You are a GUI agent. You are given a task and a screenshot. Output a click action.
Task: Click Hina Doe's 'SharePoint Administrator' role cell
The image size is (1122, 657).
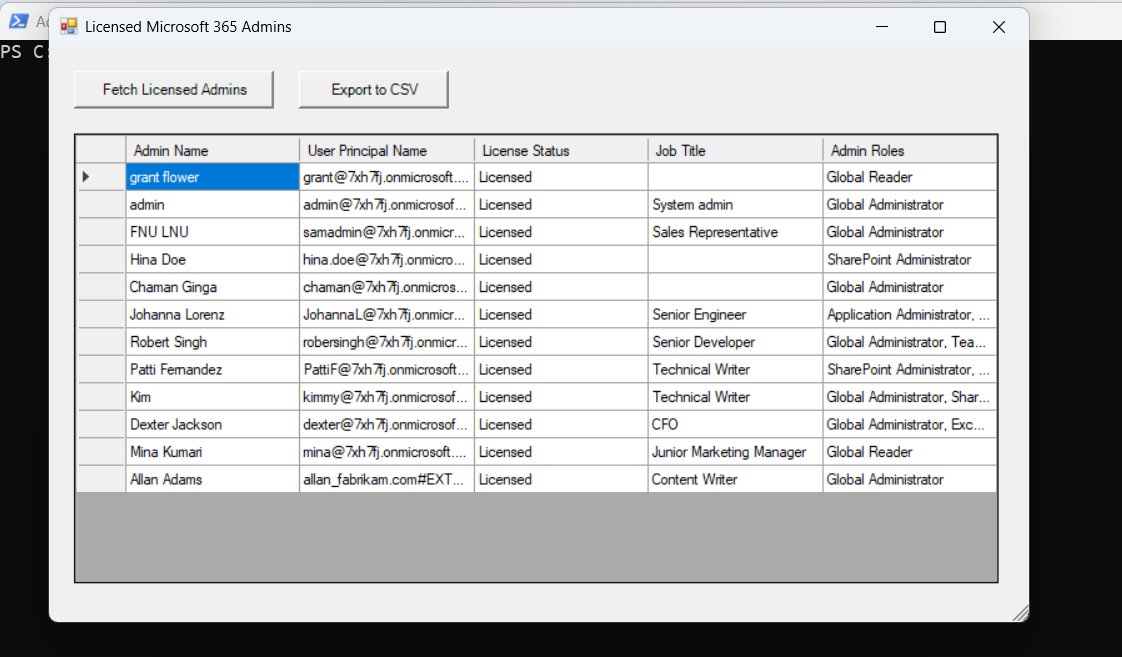(x=909, y=260)
